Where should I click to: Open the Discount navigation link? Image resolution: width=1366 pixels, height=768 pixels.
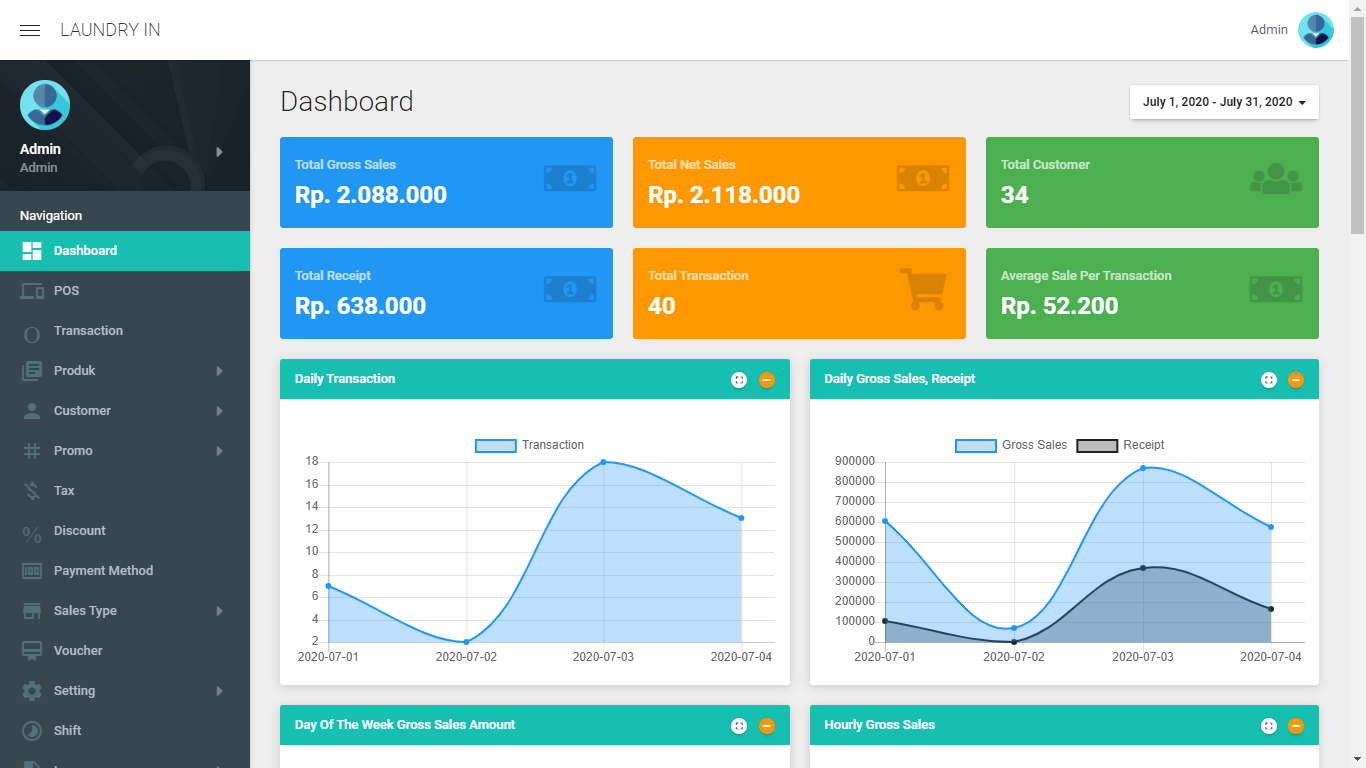tap(79, 531)
